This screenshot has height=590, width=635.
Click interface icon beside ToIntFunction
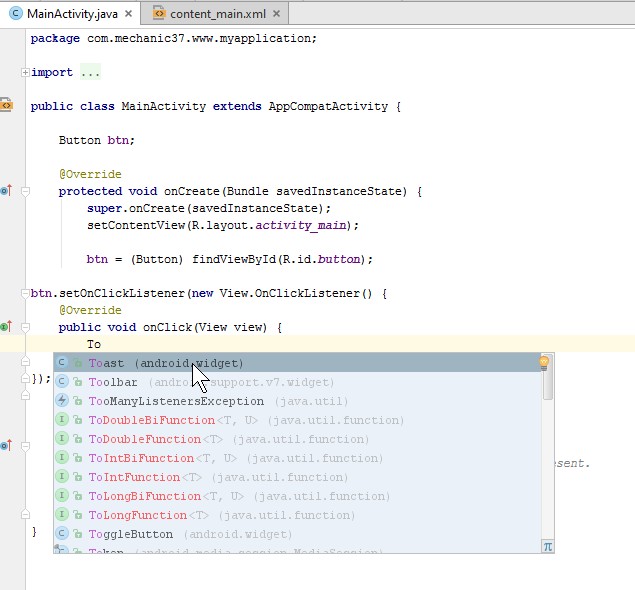tap(62, 476)
